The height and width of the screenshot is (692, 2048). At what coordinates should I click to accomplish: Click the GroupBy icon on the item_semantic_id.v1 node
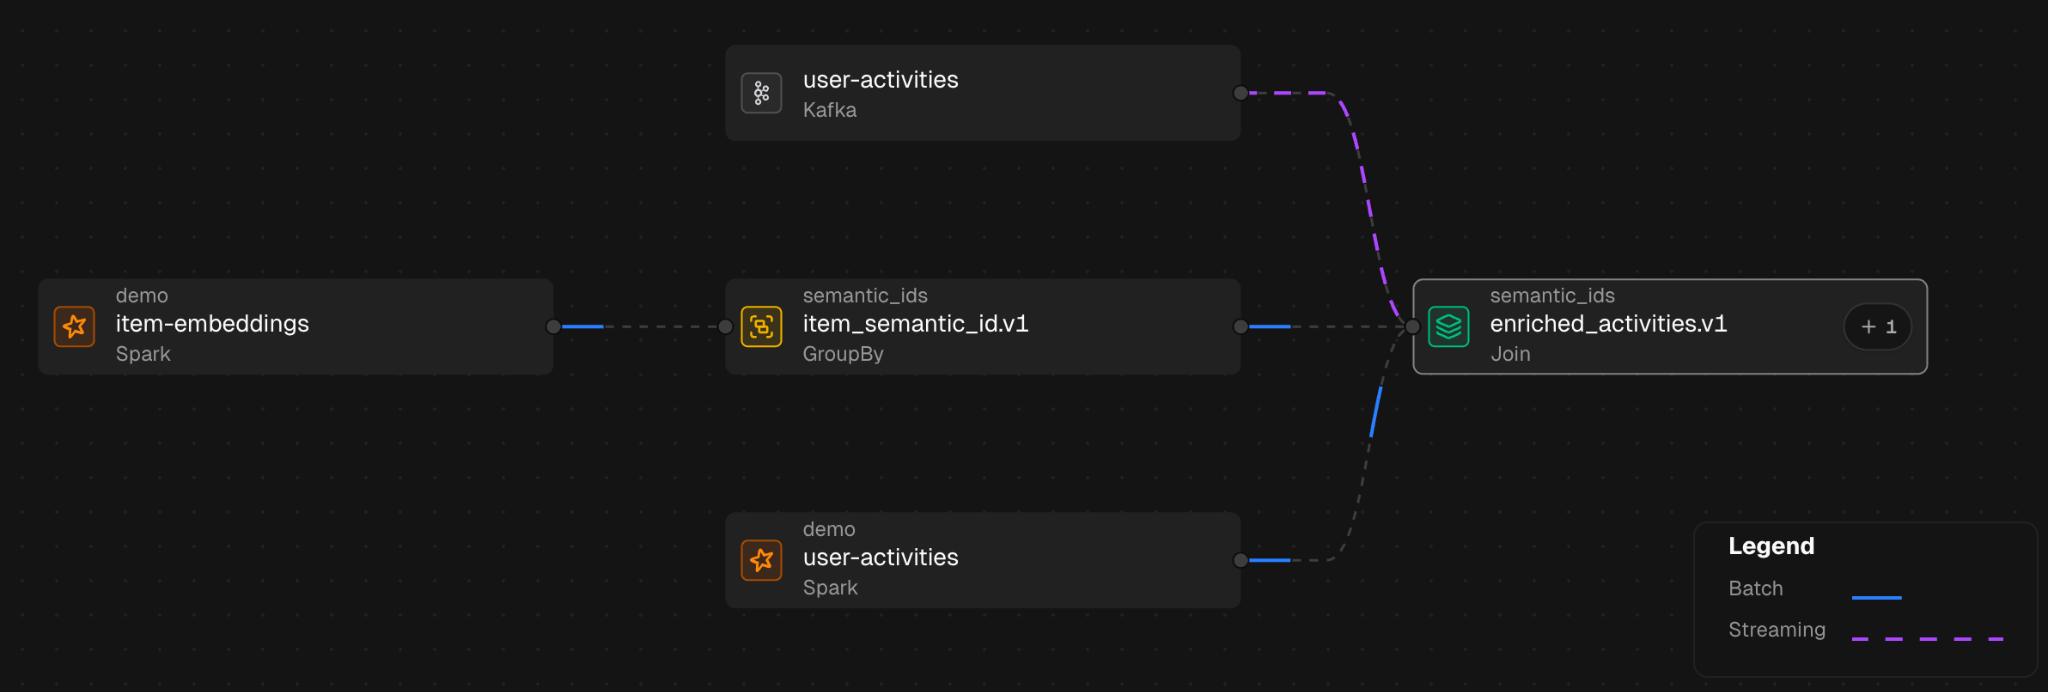pos(761,326)
